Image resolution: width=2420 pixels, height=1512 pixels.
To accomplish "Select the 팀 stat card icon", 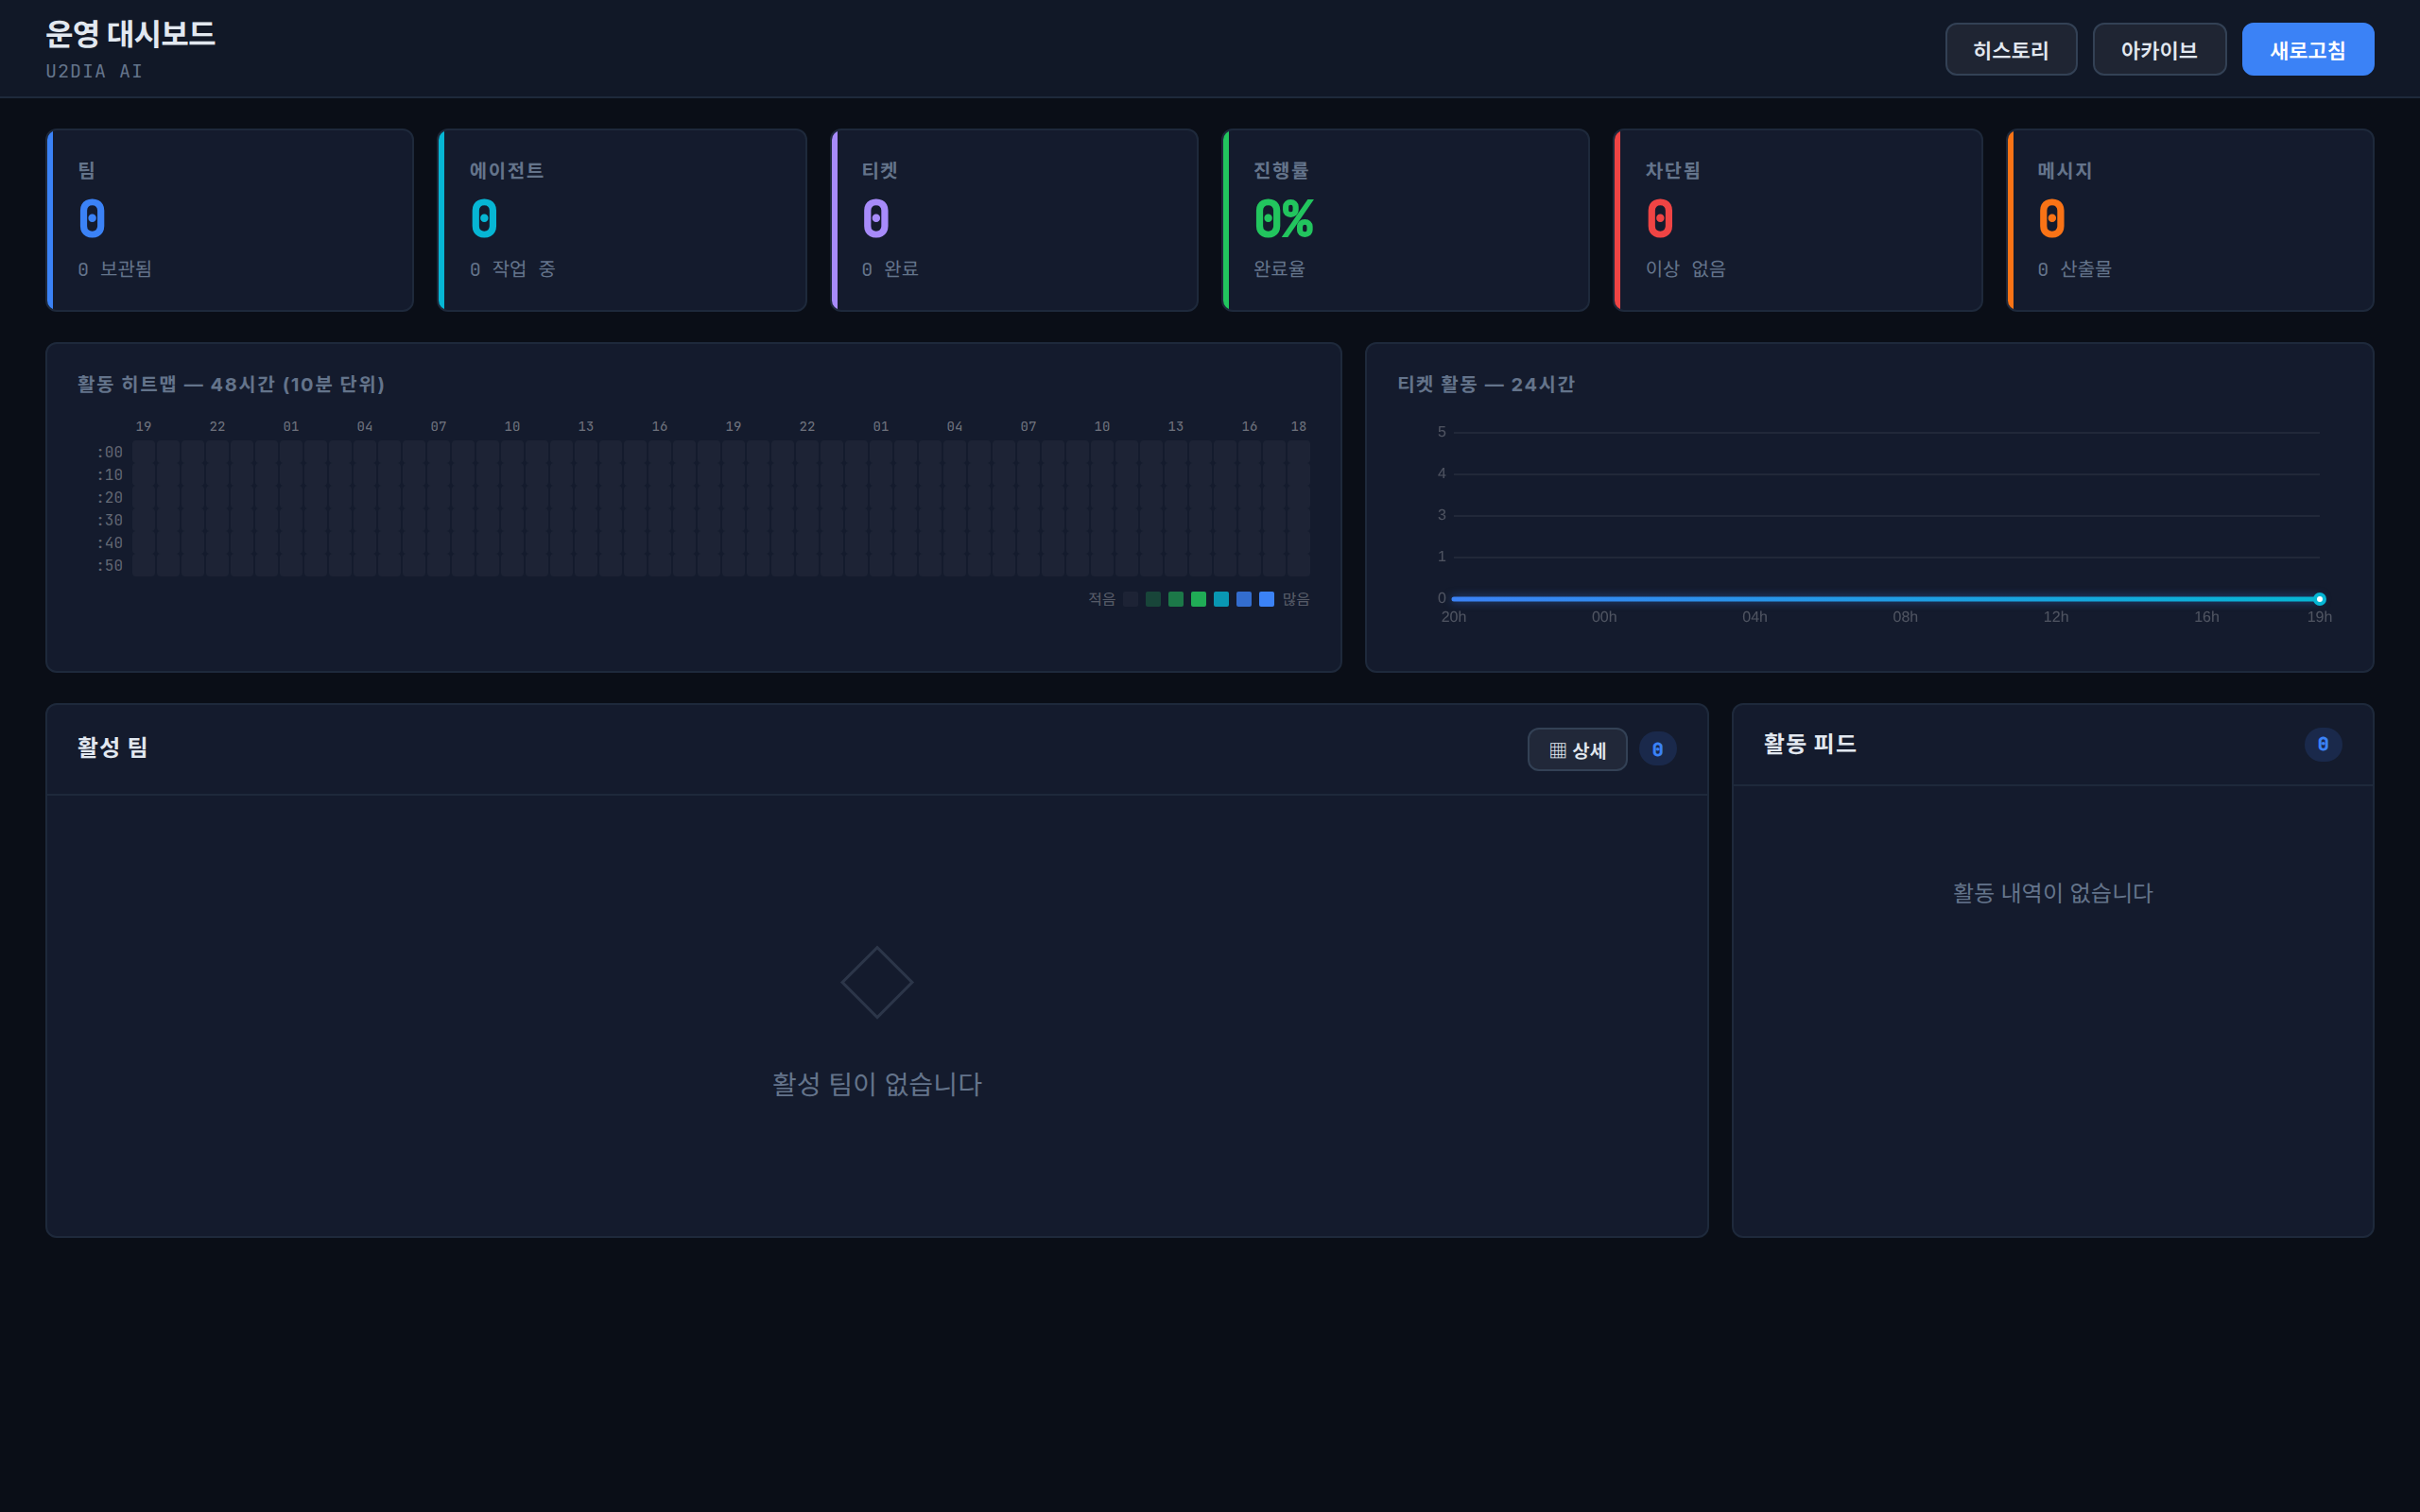I will tap(91, 219).
